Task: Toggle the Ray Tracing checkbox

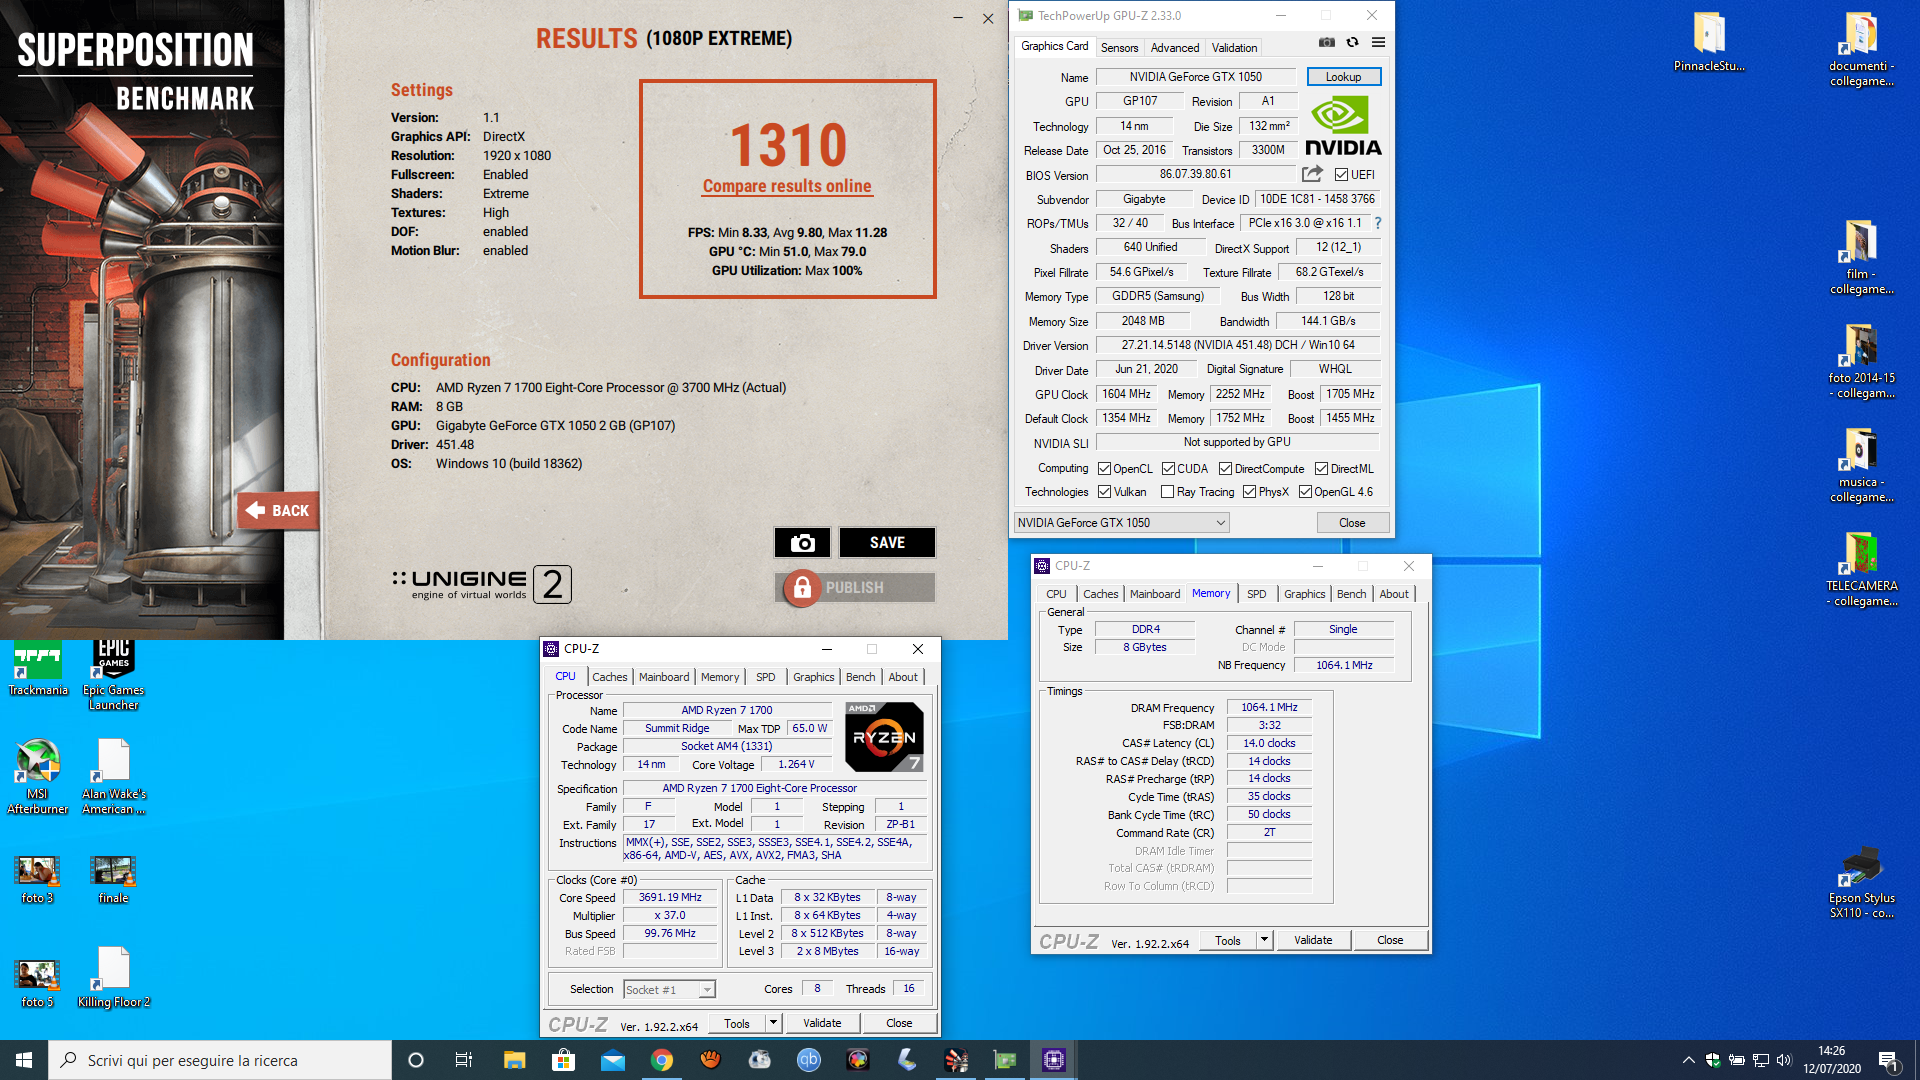Action: 1167,492
